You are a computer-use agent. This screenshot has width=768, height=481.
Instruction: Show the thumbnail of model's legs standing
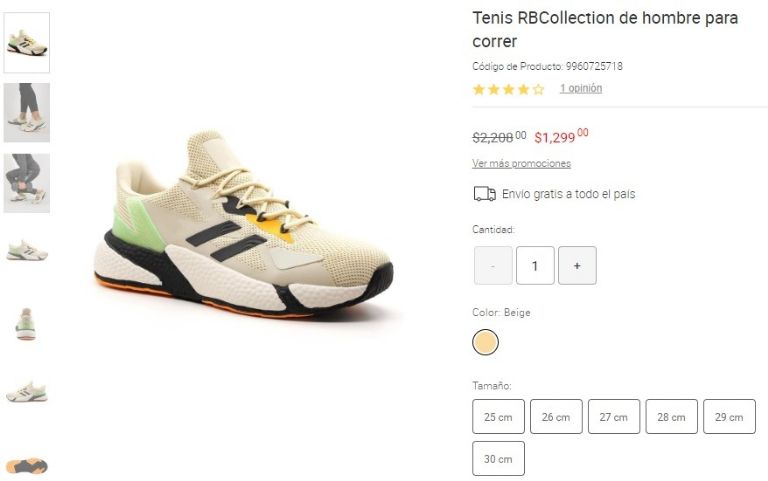27,112
